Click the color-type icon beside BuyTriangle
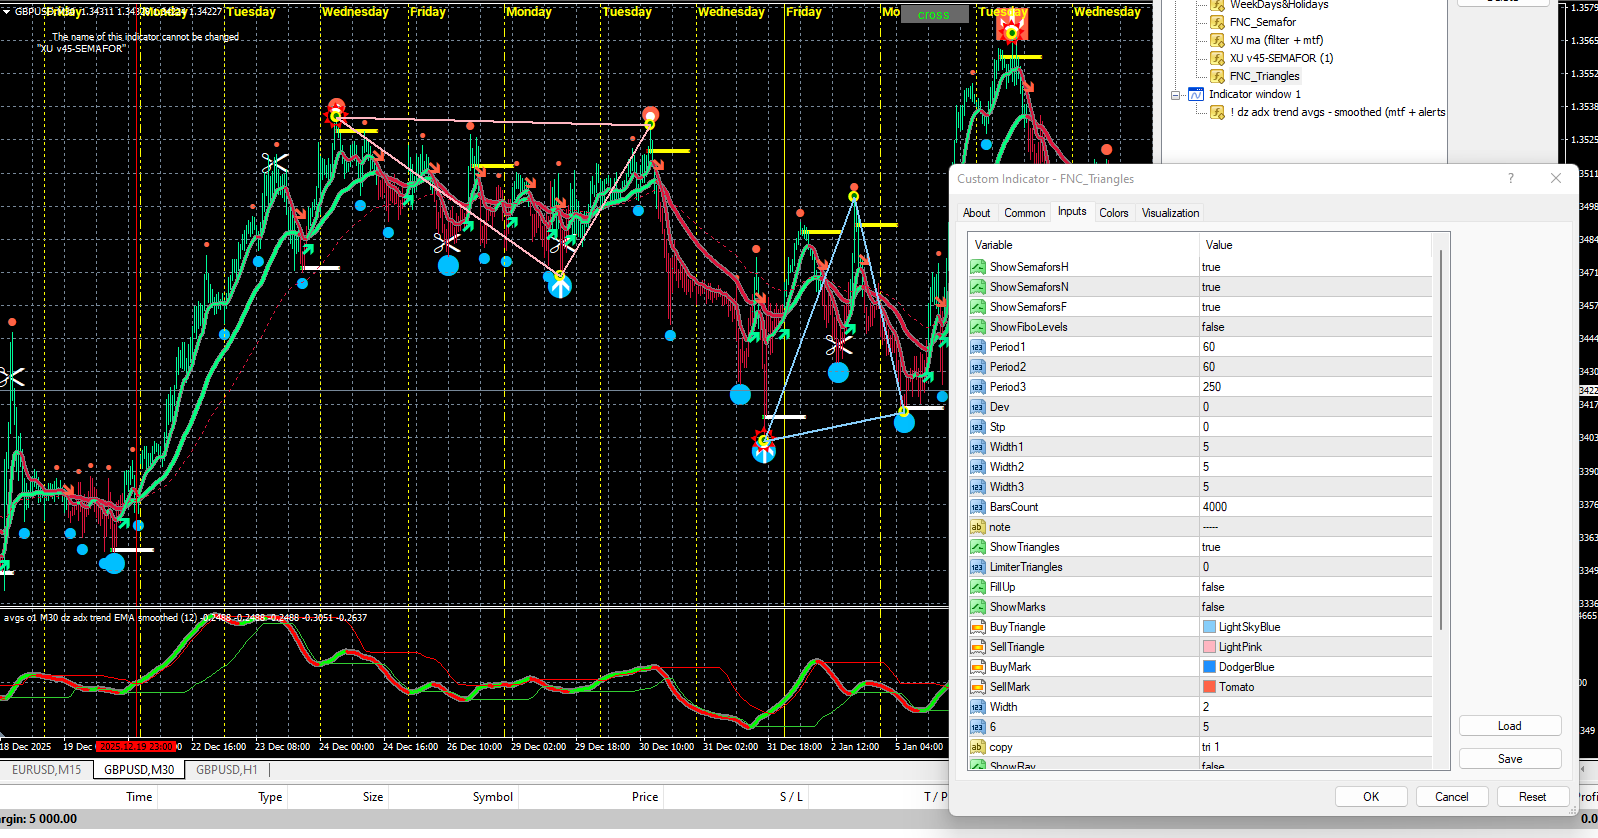Viewport: 1598px width, 838px height. coord(977,627)
